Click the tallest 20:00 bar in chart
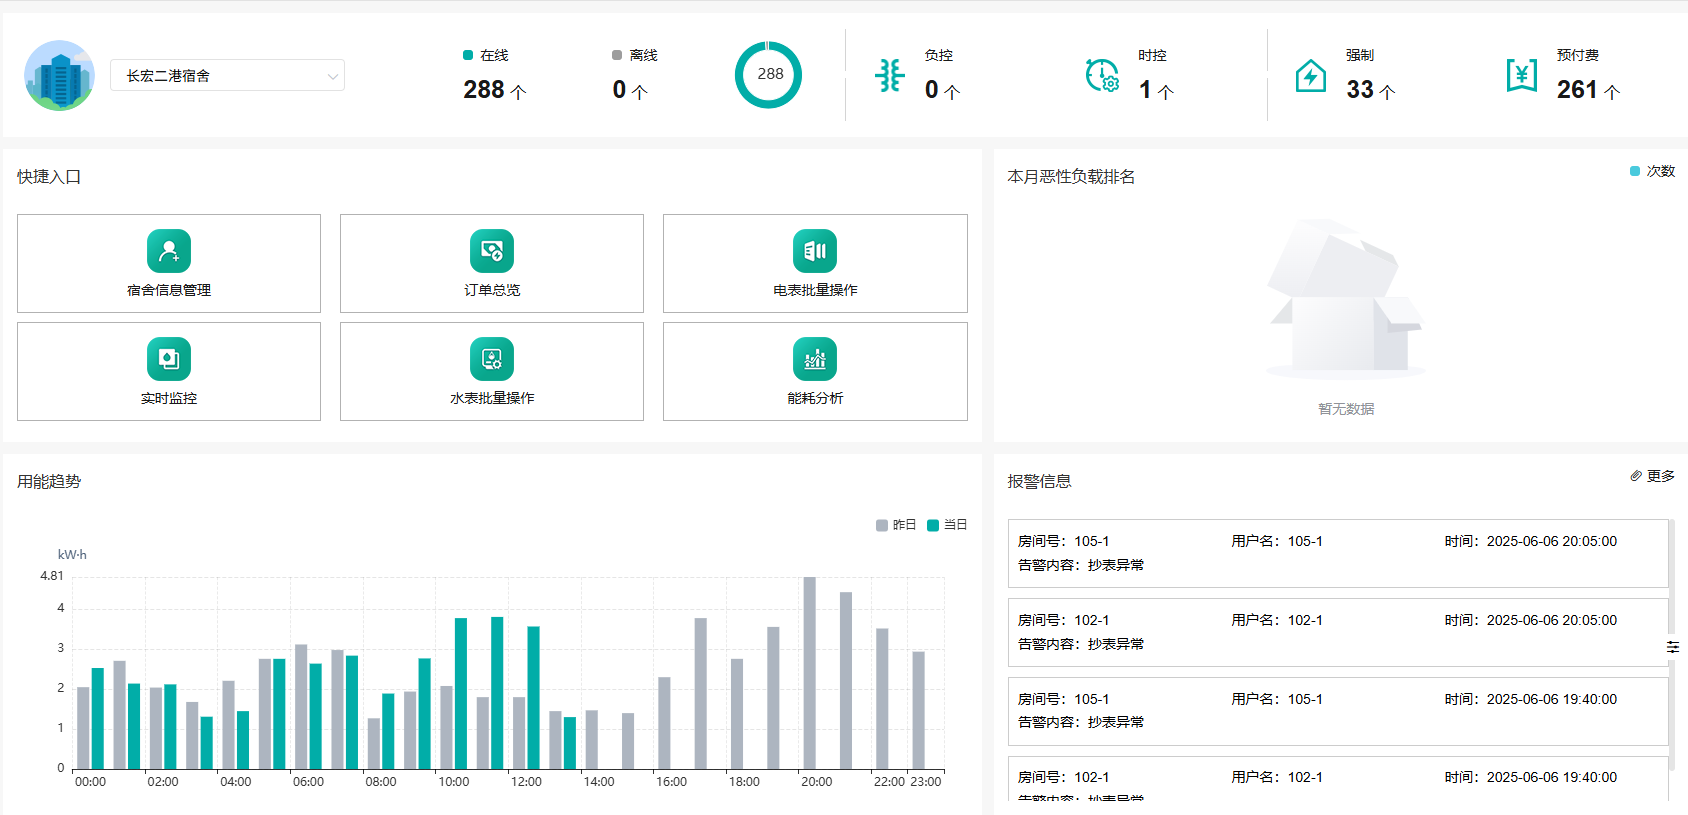 tap(809, 672)
